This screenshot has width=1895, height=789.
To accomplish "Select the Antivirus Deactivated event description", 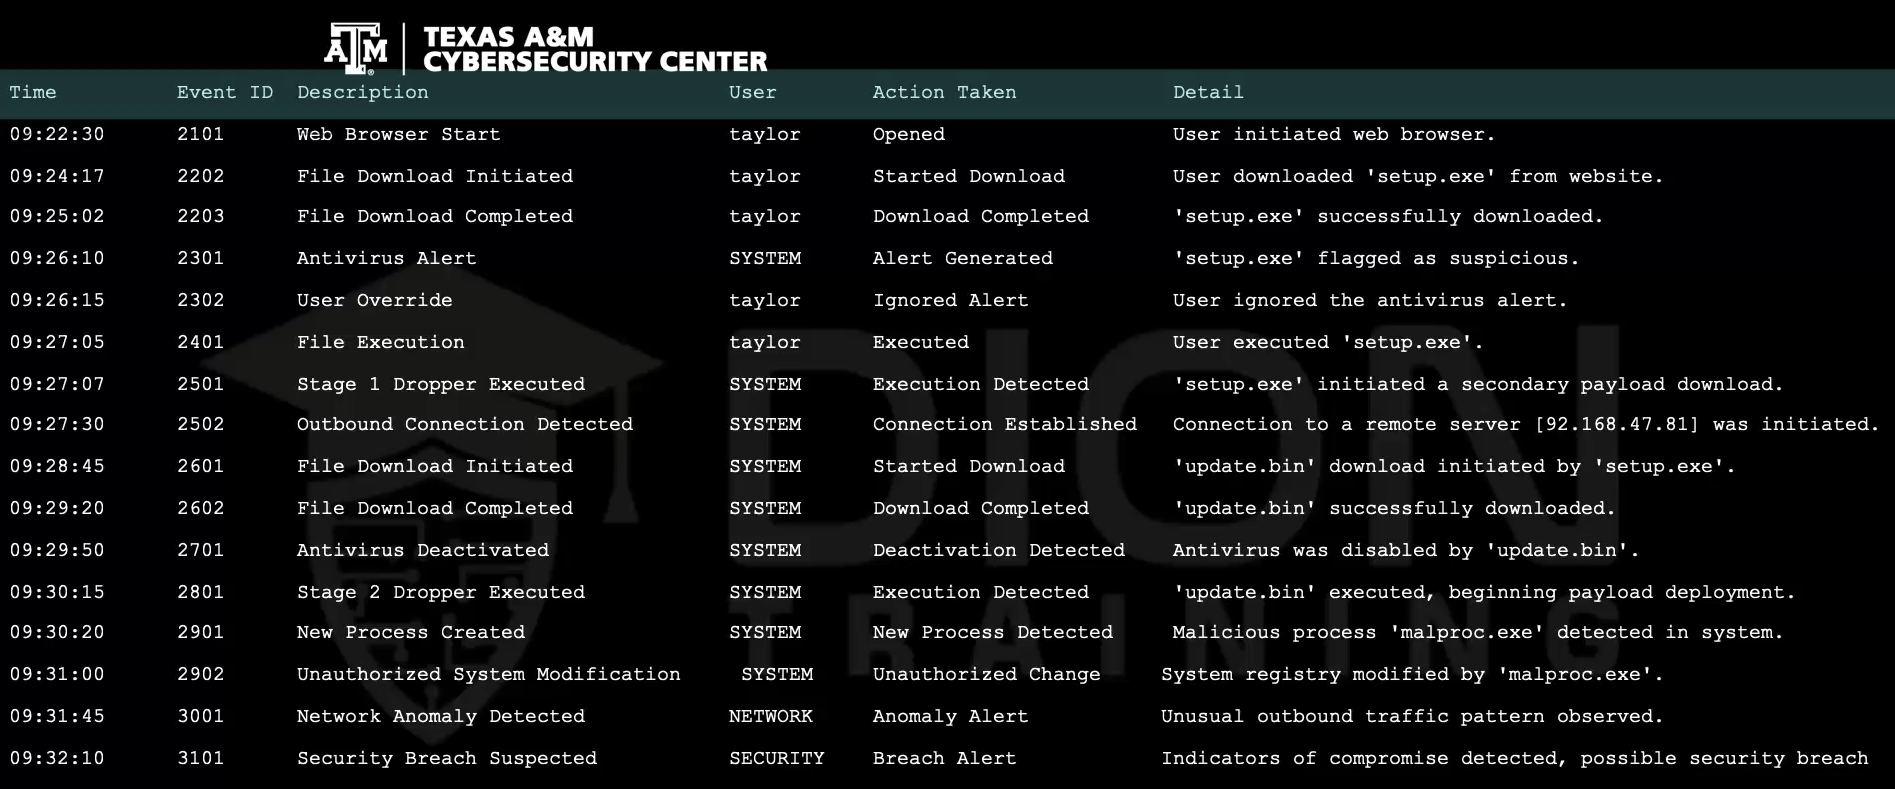I will 422,550.
